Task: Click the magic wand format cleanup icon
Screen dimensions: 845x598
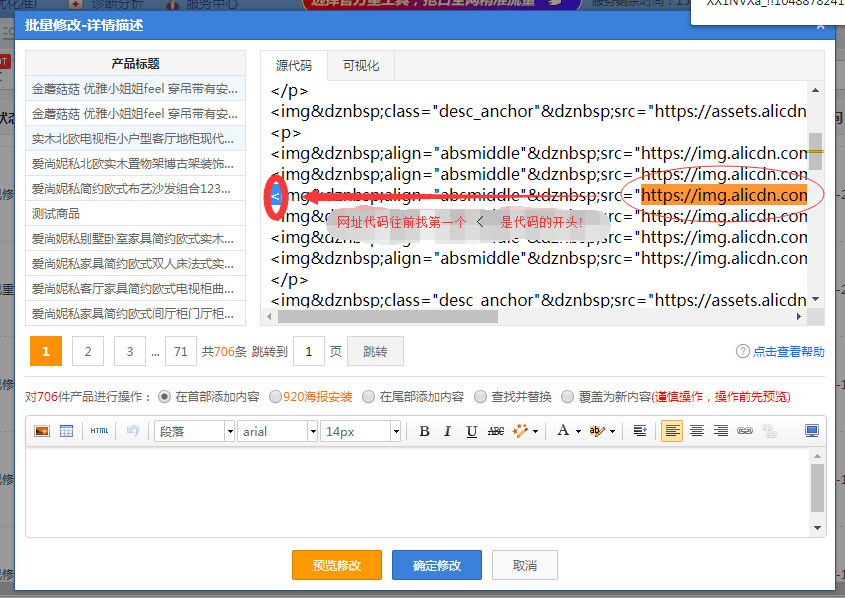Action: coord(520,431)
